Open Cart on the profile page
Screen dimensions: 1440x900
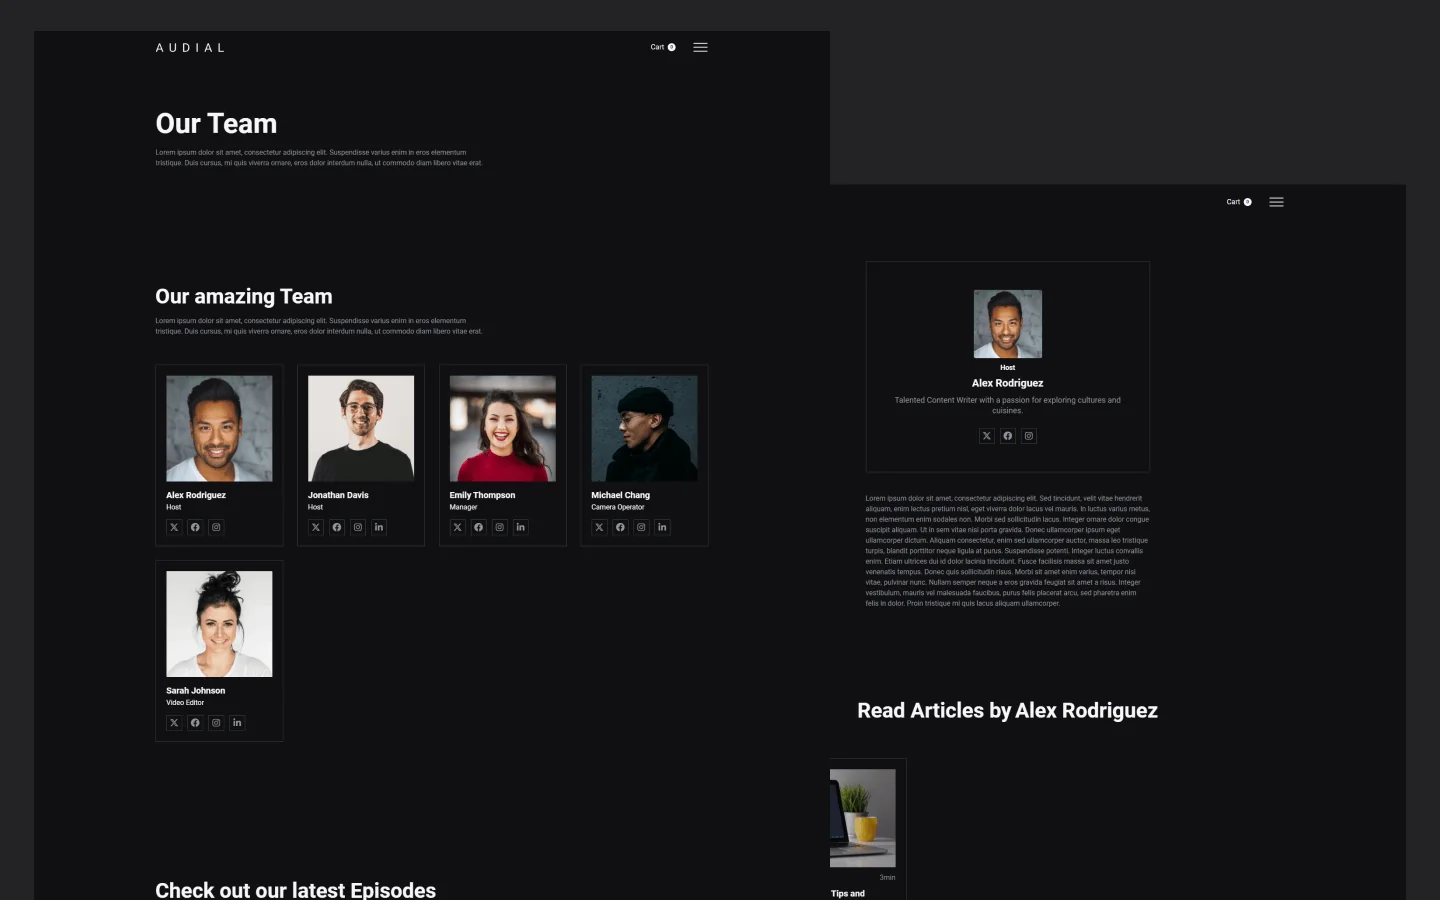(x=1239, y=202)
